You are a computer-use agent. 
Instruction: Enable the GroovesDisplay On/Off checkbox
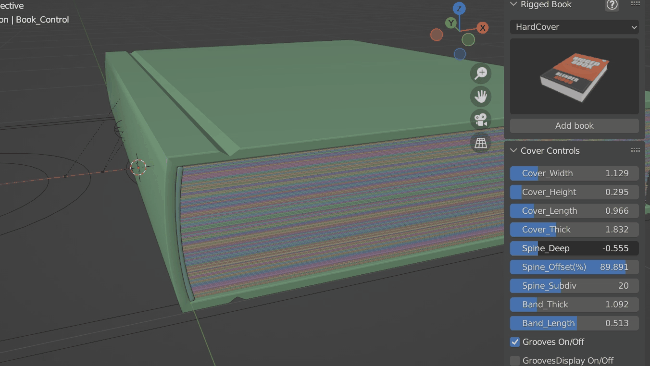pyautogui.click(x=515, y=361)
